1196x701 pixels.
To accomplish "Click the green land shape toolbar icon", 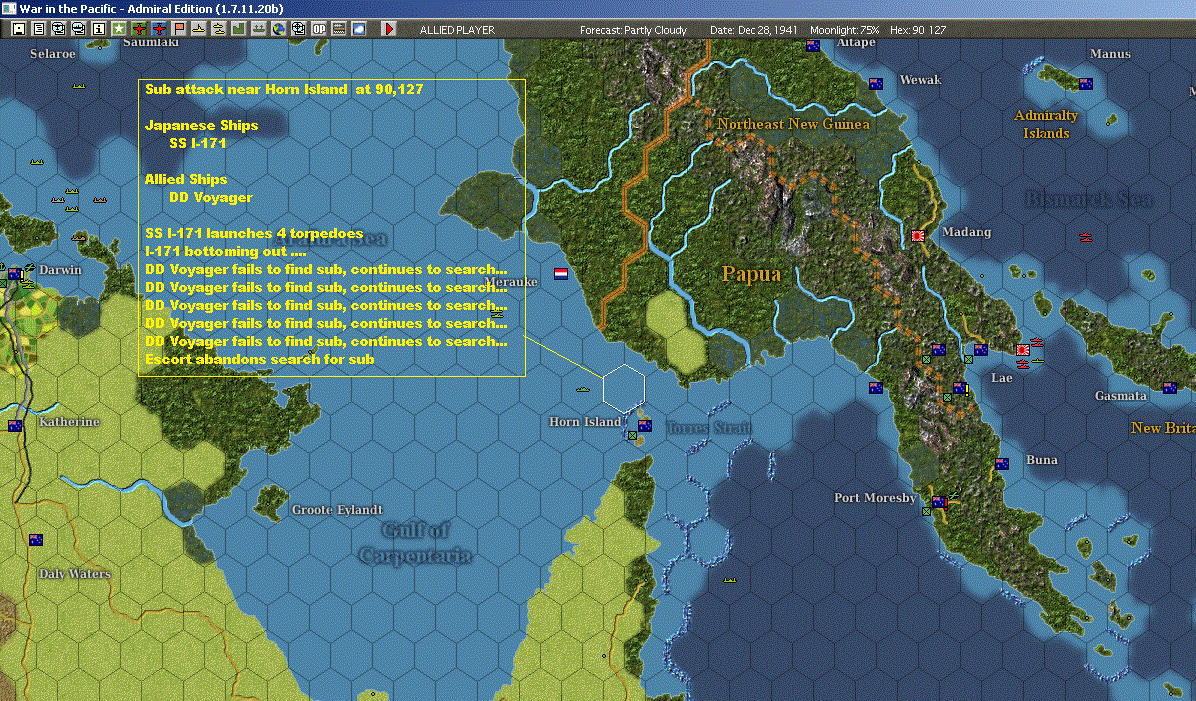I will coord(238,29).
